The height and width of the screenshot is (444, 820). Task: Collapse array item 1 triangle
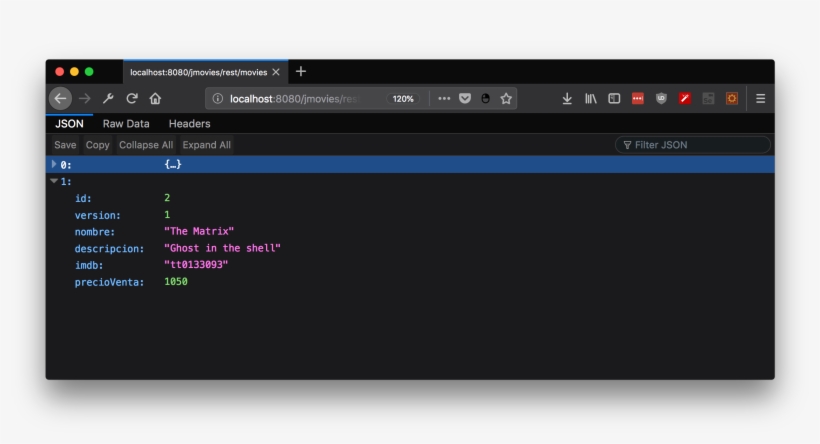tap(54, 181)
